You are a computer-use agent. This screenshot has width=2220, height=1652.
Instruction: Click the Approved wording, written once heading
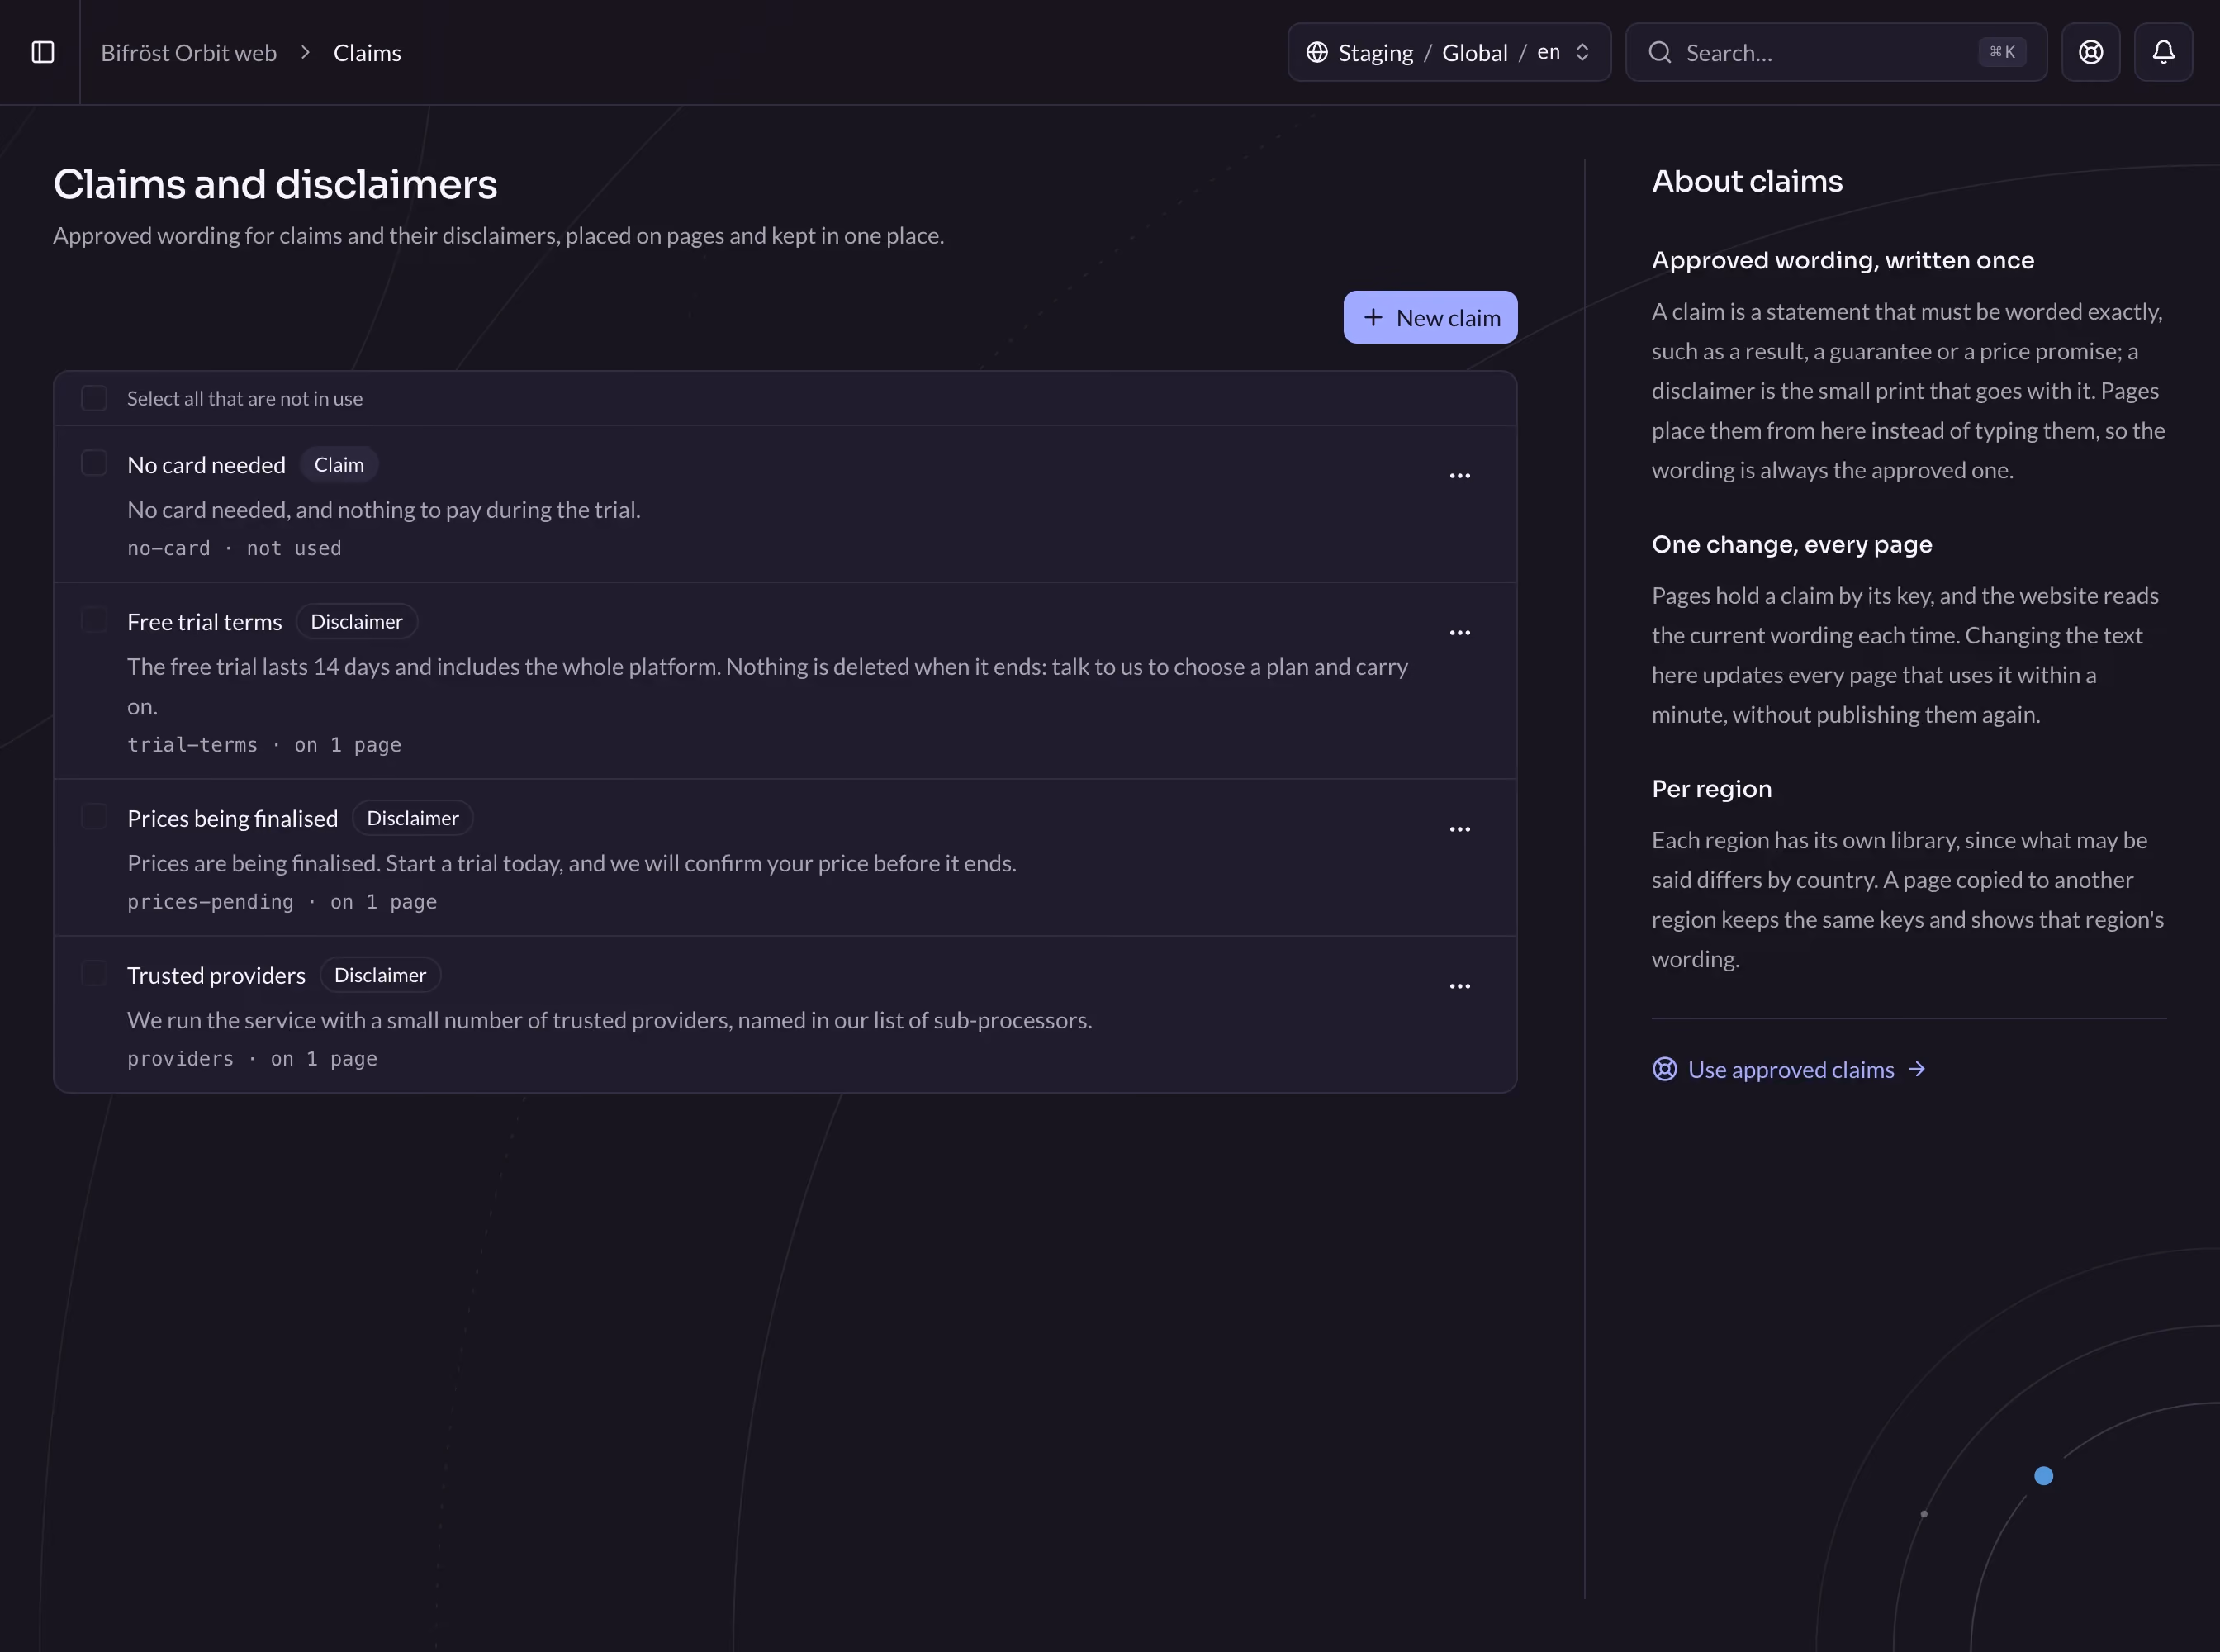(x=1843, y=261)
